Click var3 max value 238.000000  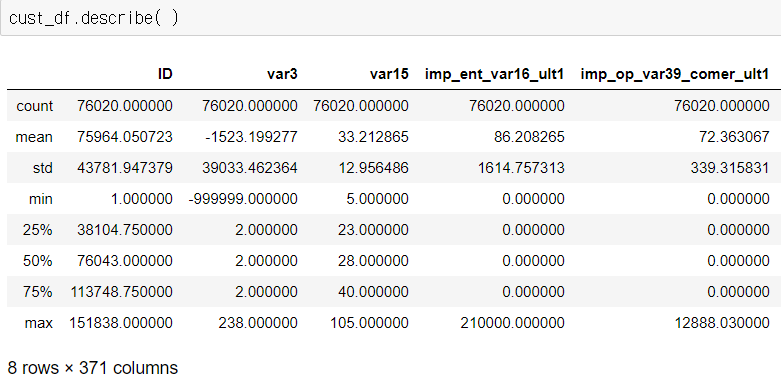[x=258, y=323]
